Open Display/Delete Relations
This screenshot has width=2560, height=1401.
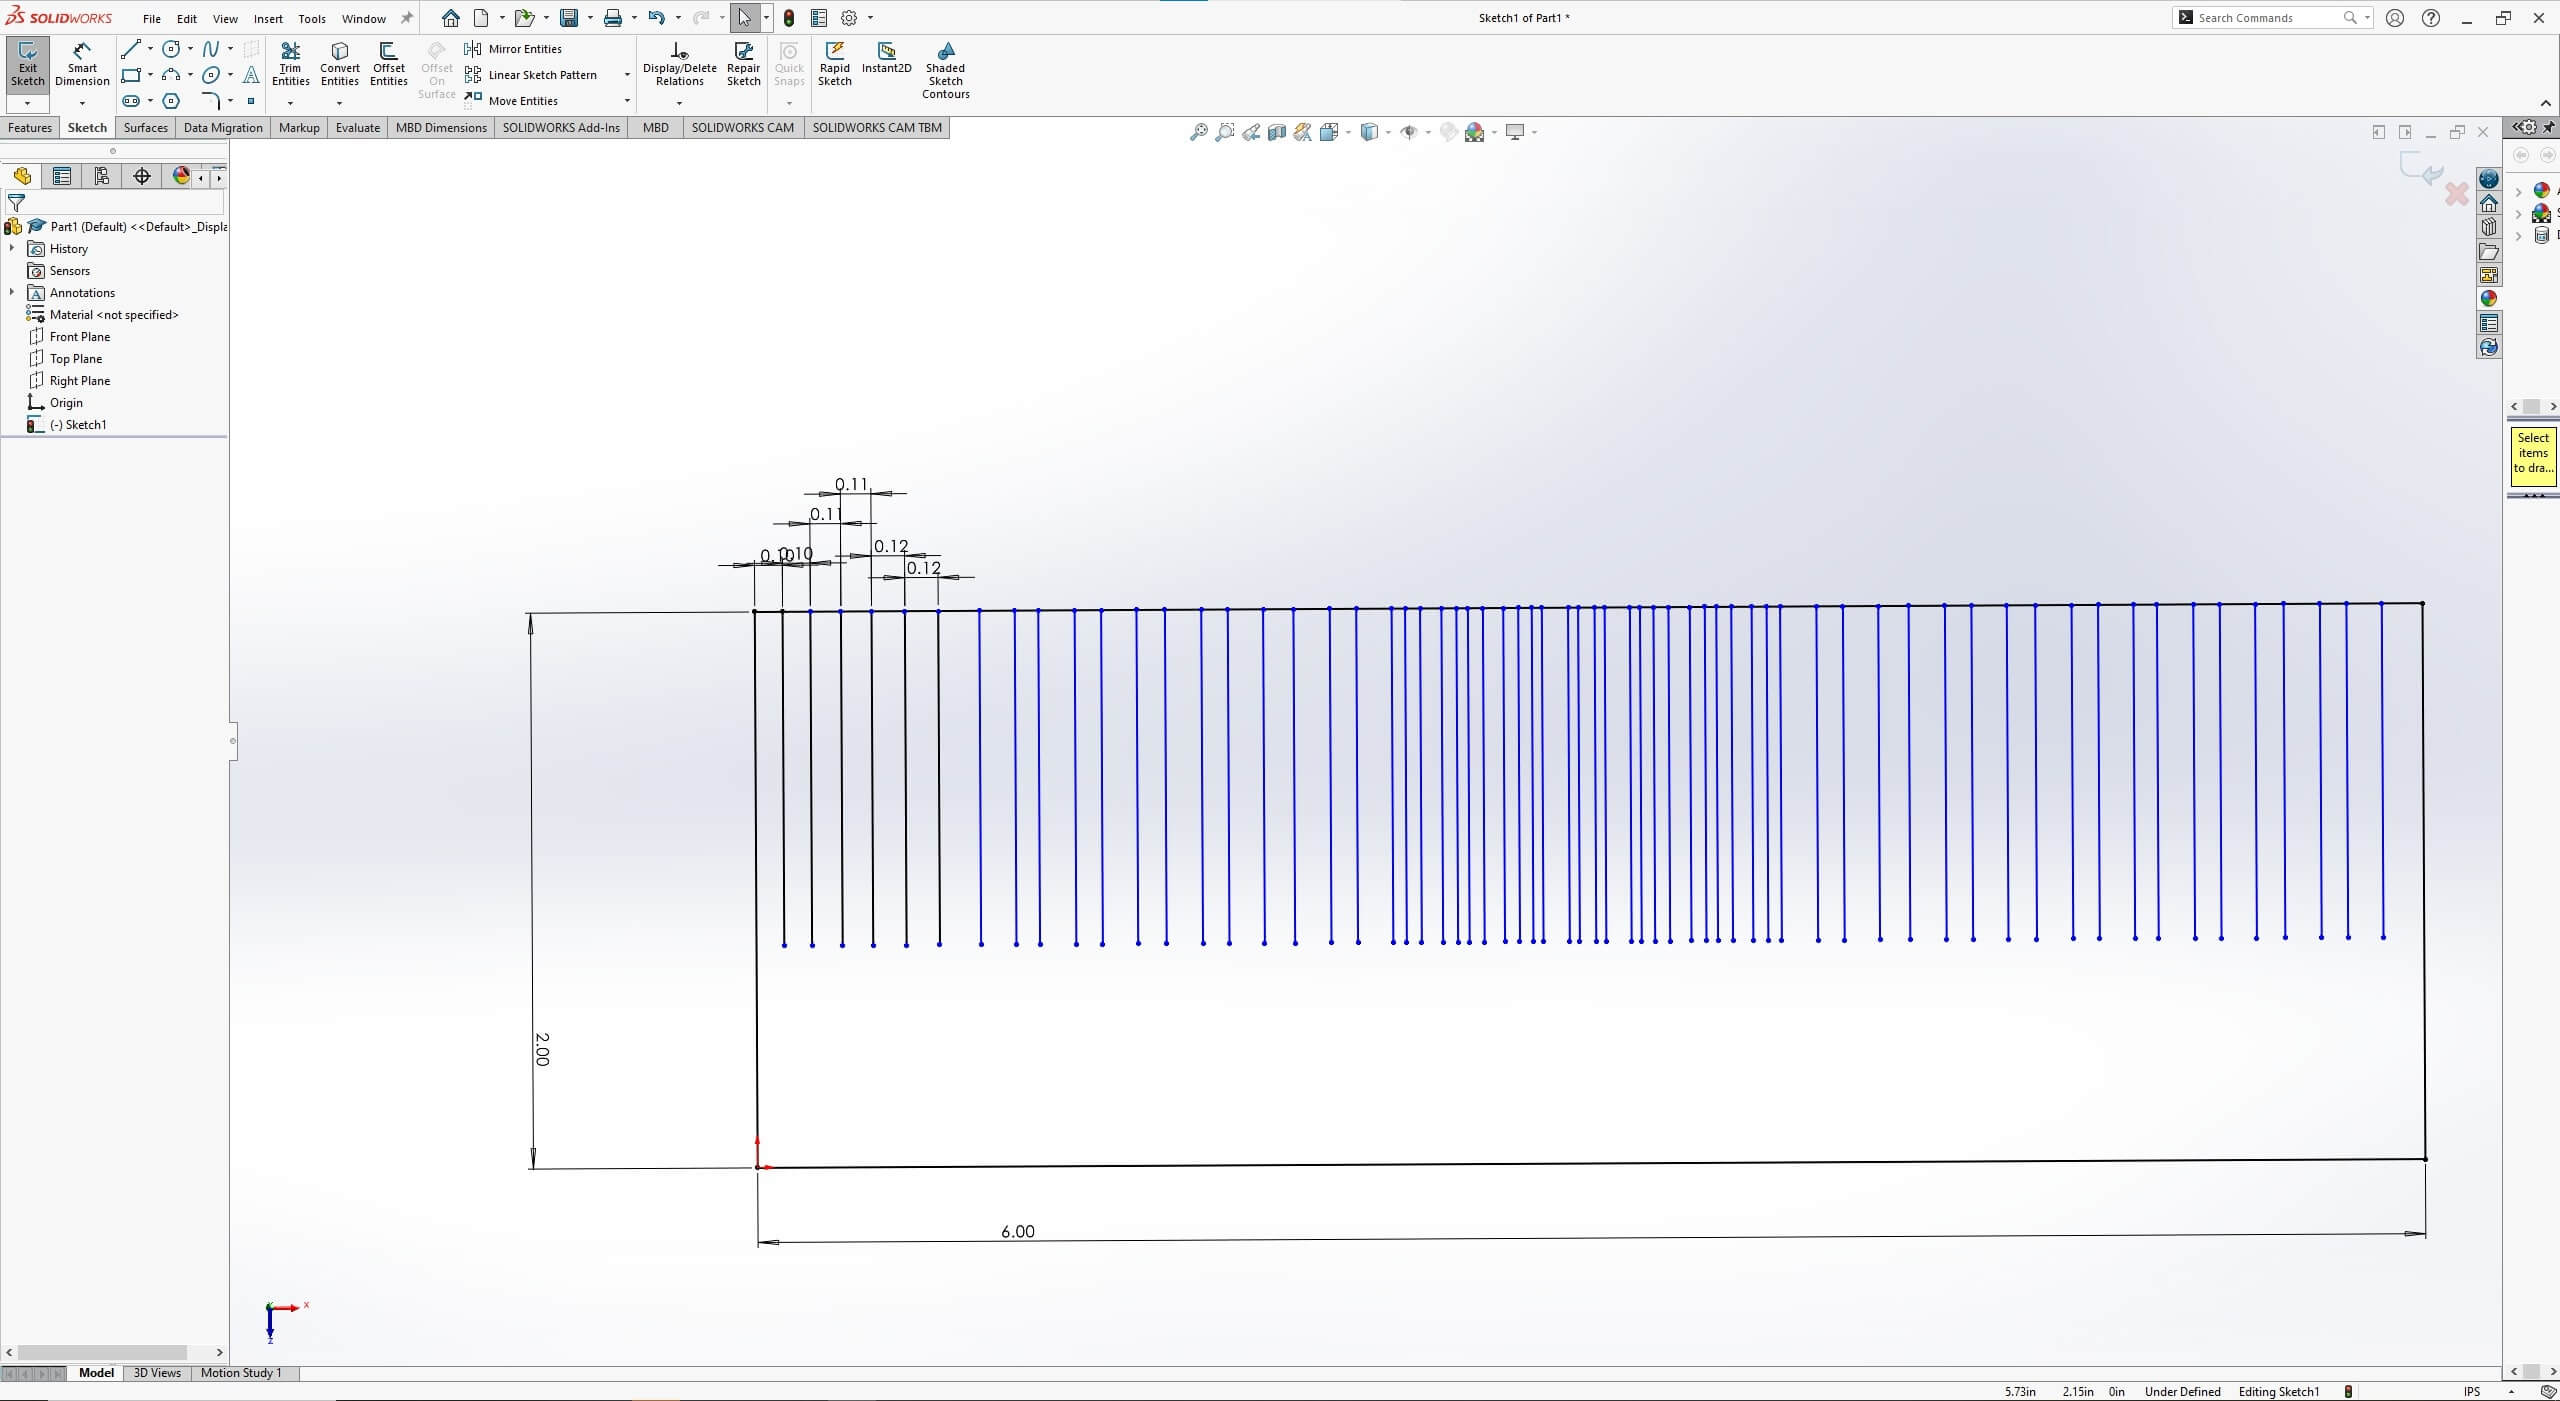(x=680, y=65)
